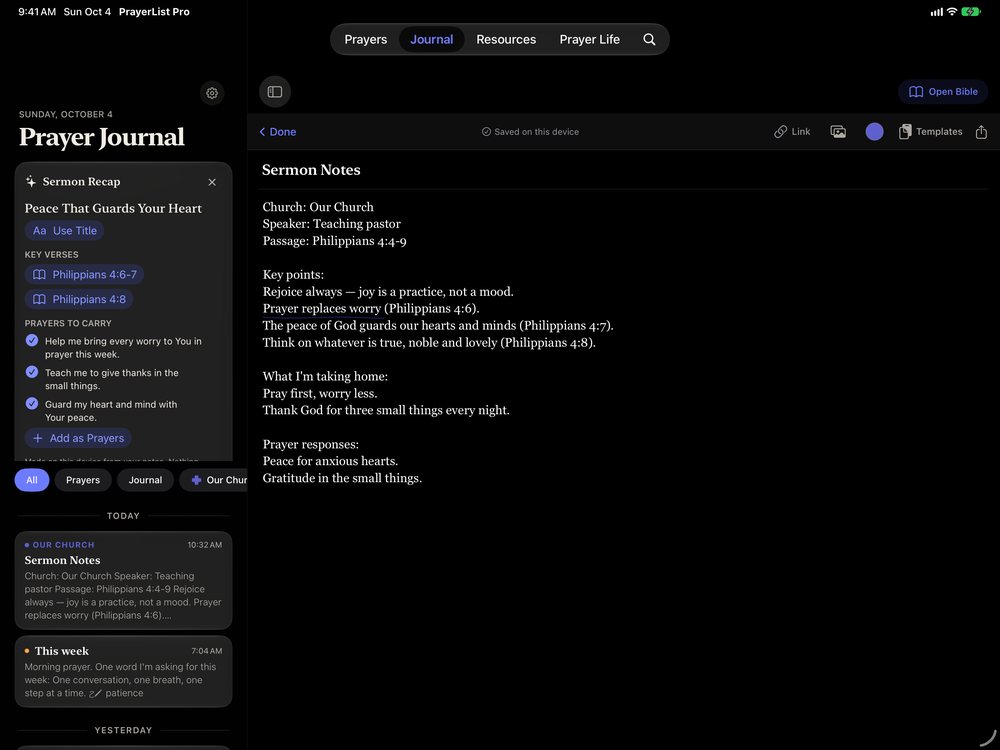The image size is (1000, 750).
Task: Close the Sermon Recap card
Action: coord(212,182)
